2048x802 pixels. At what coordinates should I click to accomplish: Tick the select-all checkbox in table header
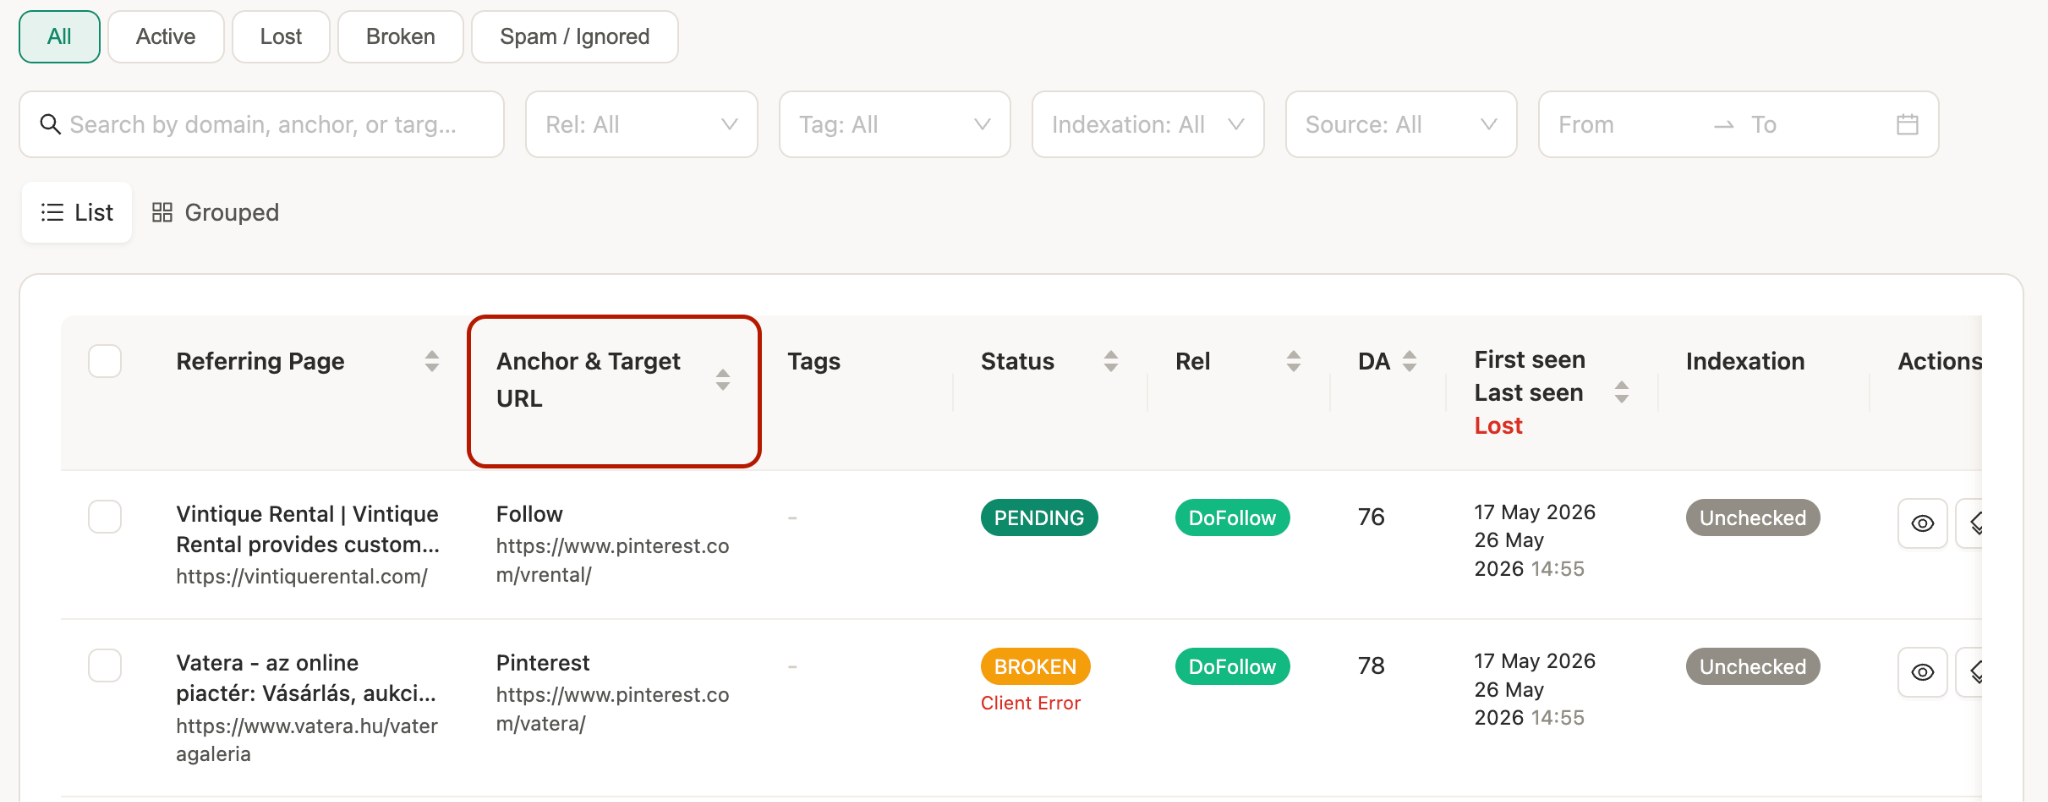105,361
